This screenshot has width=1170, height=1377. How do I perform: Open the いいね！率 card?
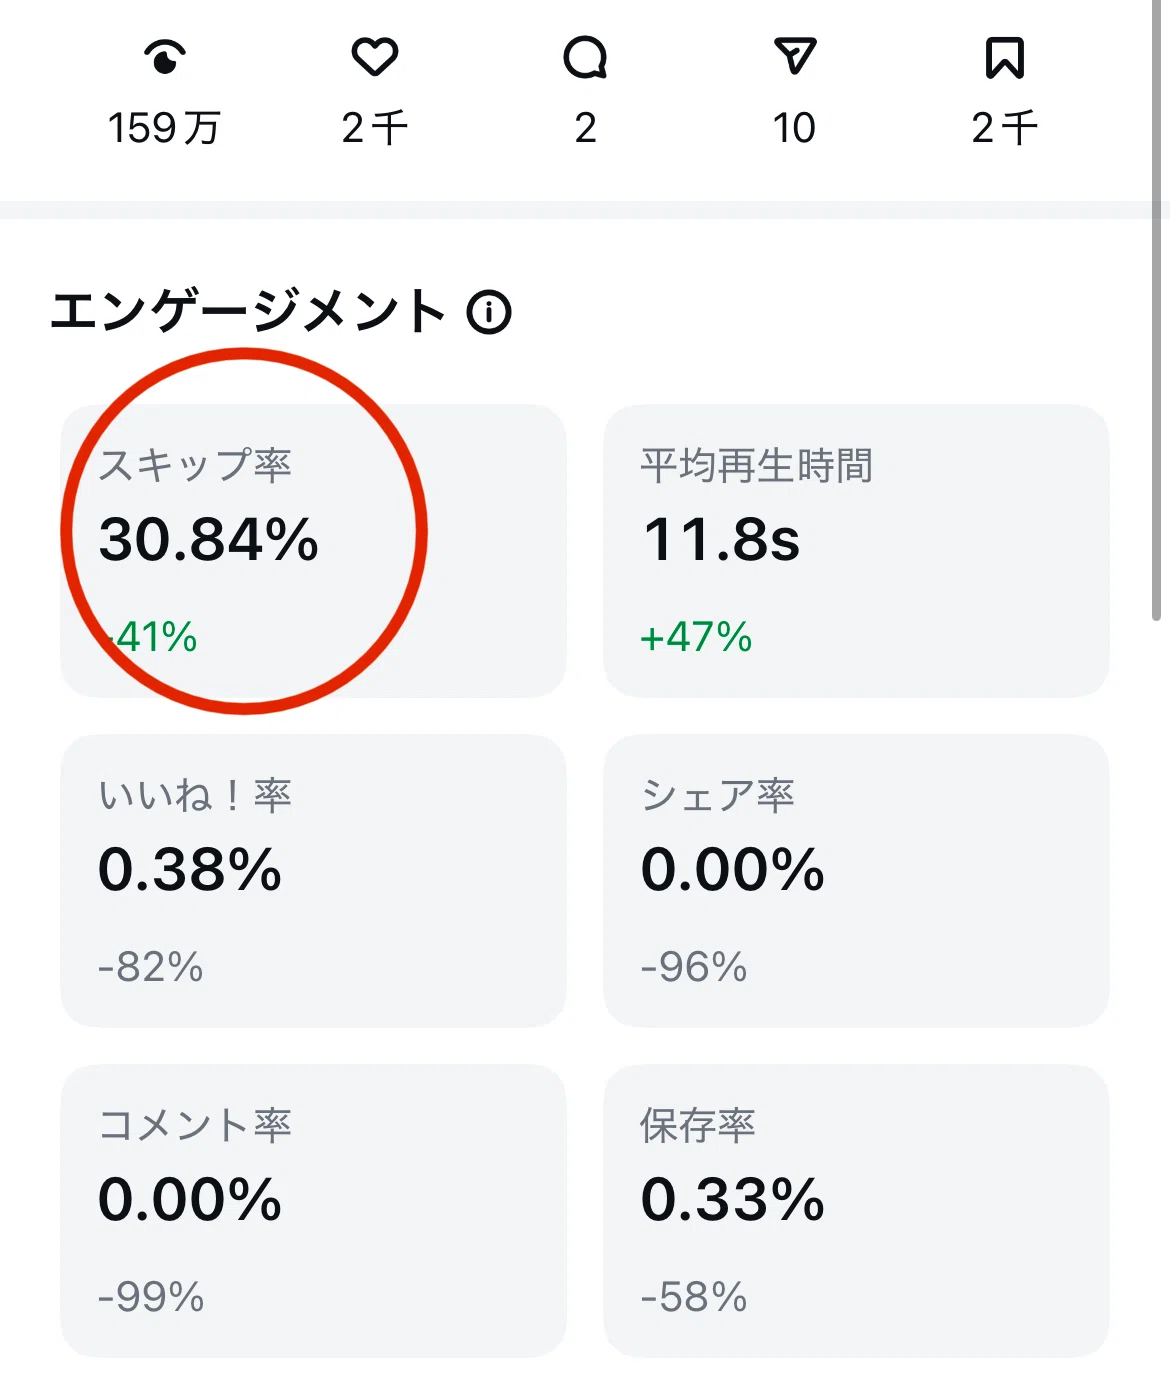click(313, 881)
